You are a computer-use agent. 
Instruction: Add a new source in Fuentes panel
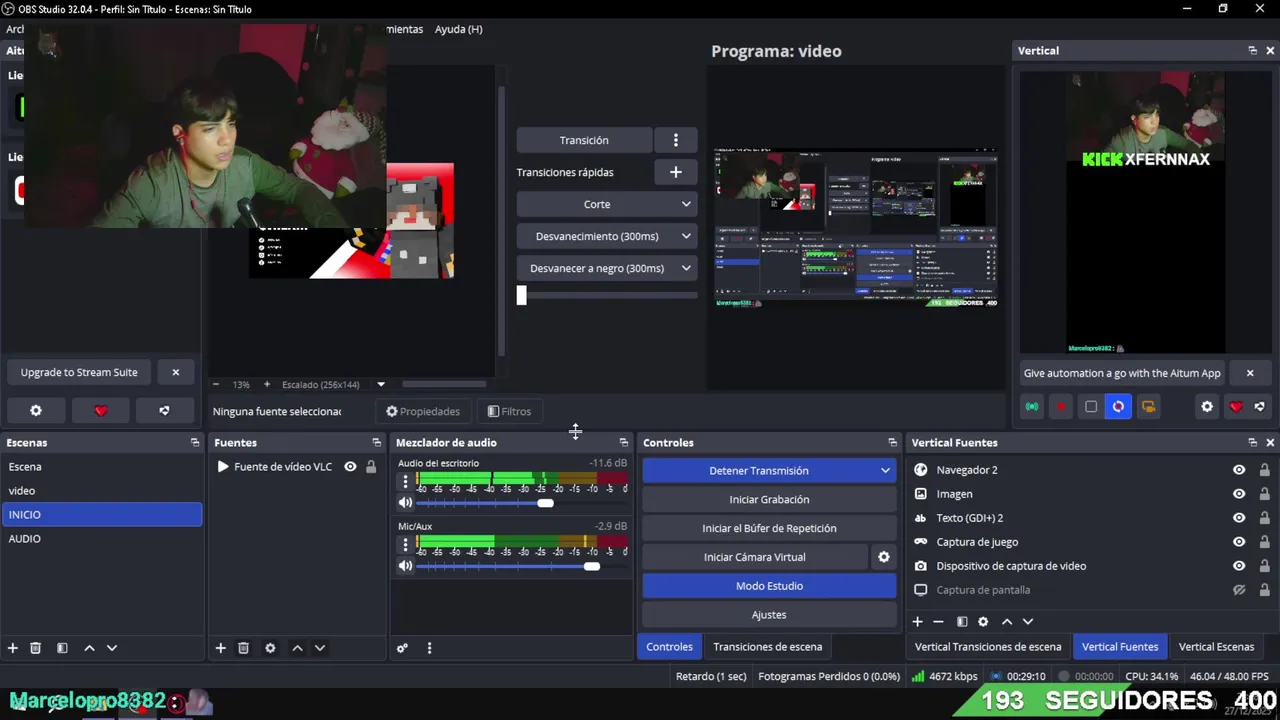[x=221, y=648]
